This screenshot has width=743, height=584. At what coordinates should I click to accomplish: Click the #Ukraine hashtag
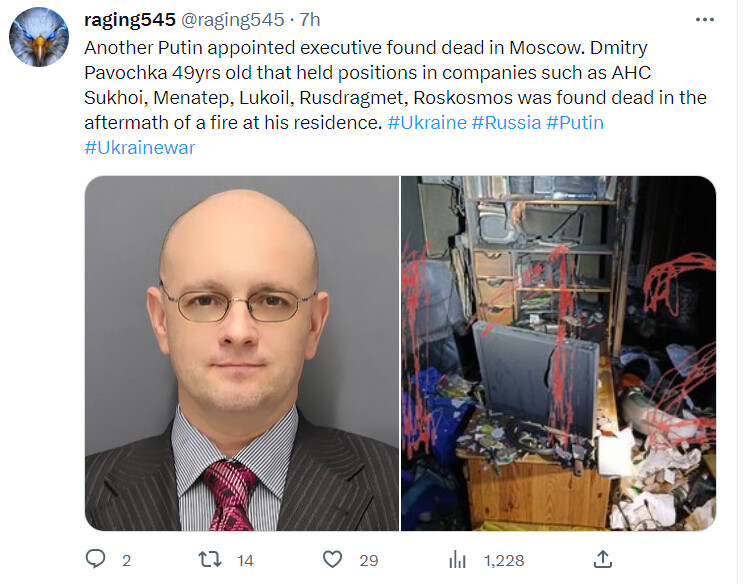427,123
